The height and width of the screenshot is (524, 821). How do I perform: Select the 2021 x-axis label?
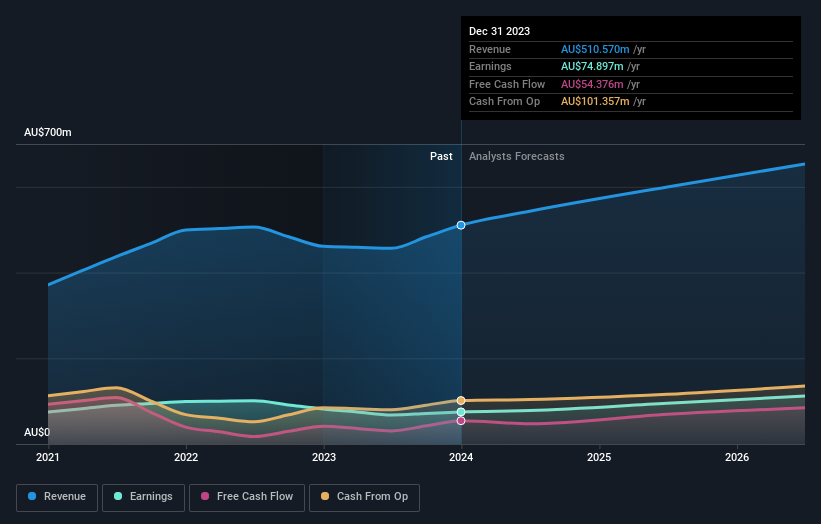48,457
